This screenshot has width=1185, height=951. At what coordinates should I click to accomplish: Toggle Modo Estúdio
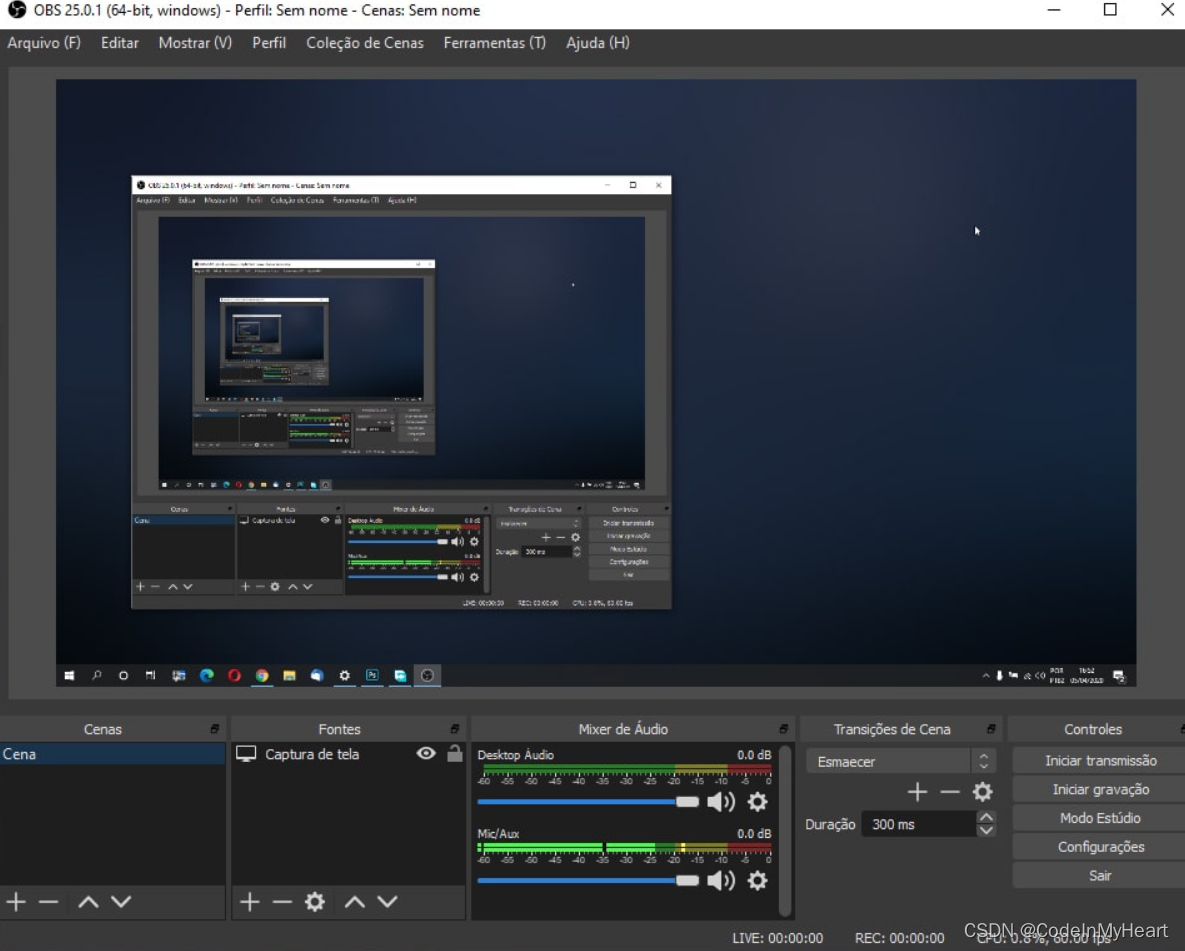pos(1100,818)
